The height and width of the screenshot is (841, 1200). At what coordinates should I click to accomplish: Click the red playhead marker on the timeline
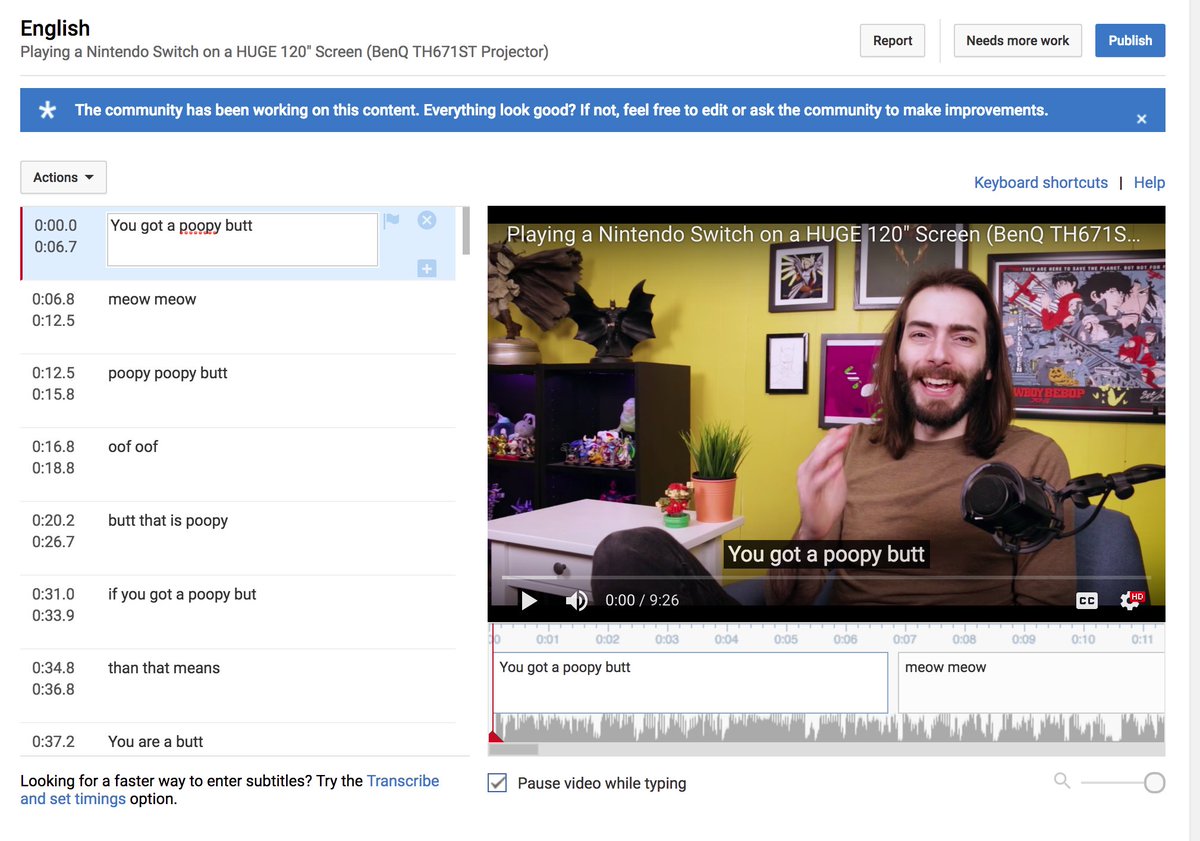point(494,736)
